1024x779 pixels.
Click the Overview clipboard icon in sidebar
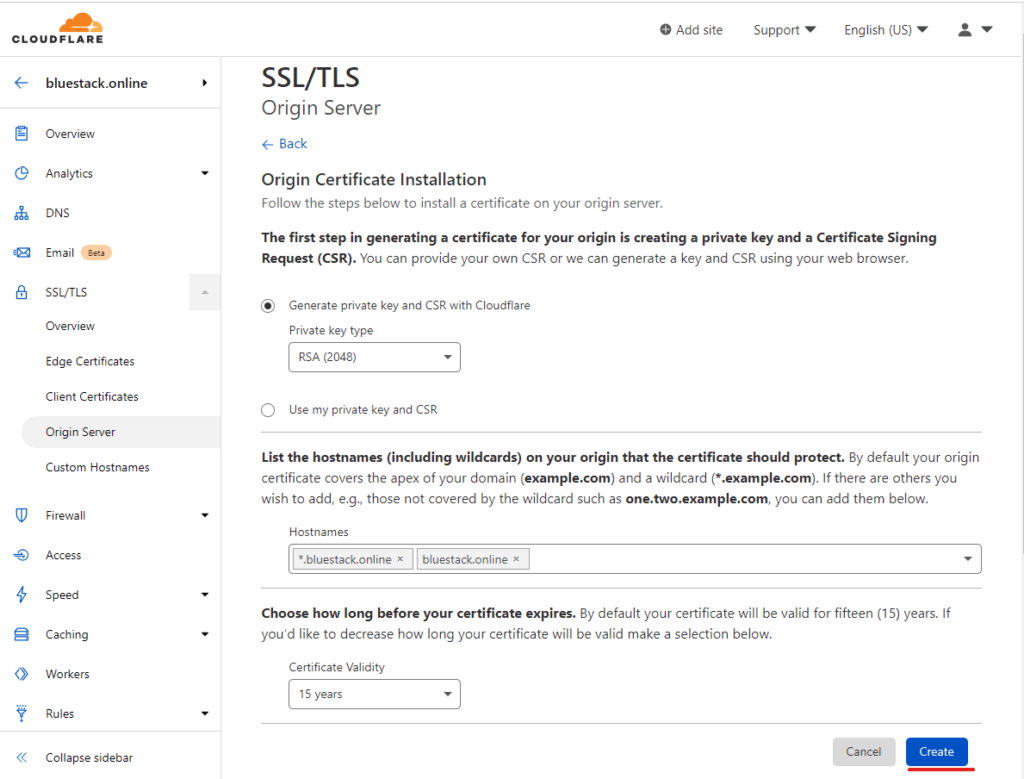(22, 133)
